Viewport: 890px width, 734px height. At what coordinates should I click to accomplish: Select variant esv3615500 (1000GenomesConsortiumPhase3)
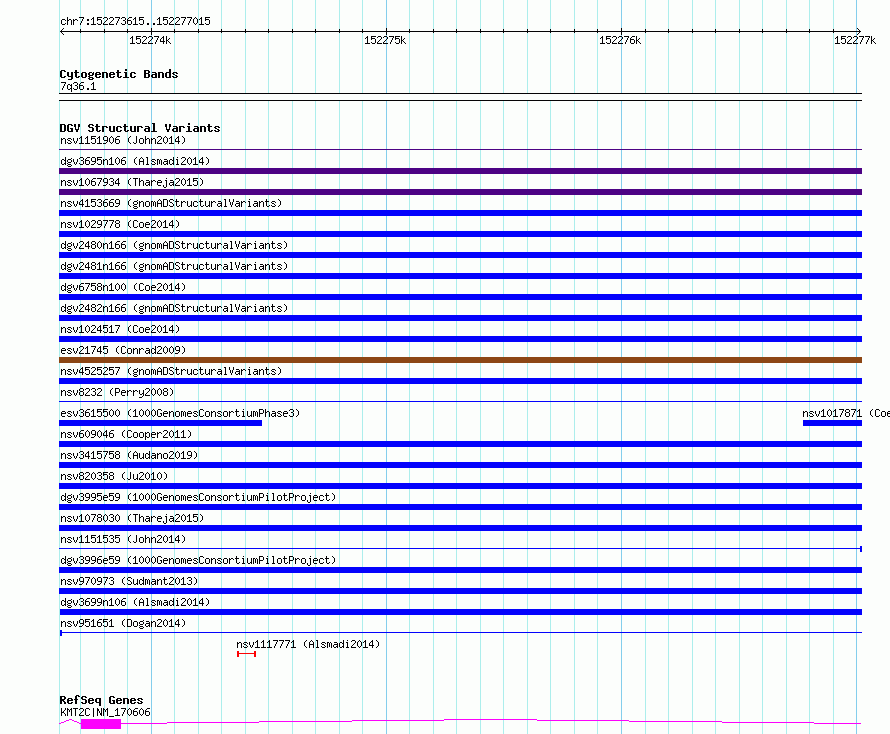pos(180,413)
